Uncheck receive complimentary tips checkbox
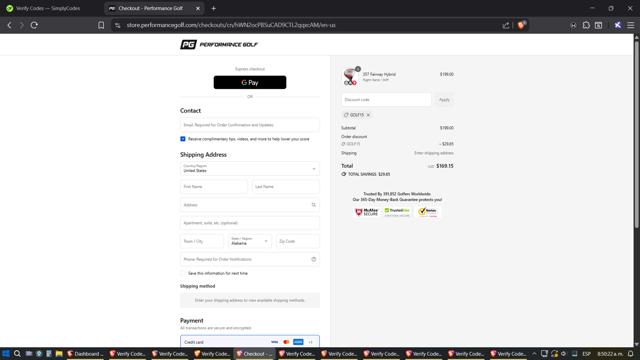640x360 pixels. pos(183,139)
